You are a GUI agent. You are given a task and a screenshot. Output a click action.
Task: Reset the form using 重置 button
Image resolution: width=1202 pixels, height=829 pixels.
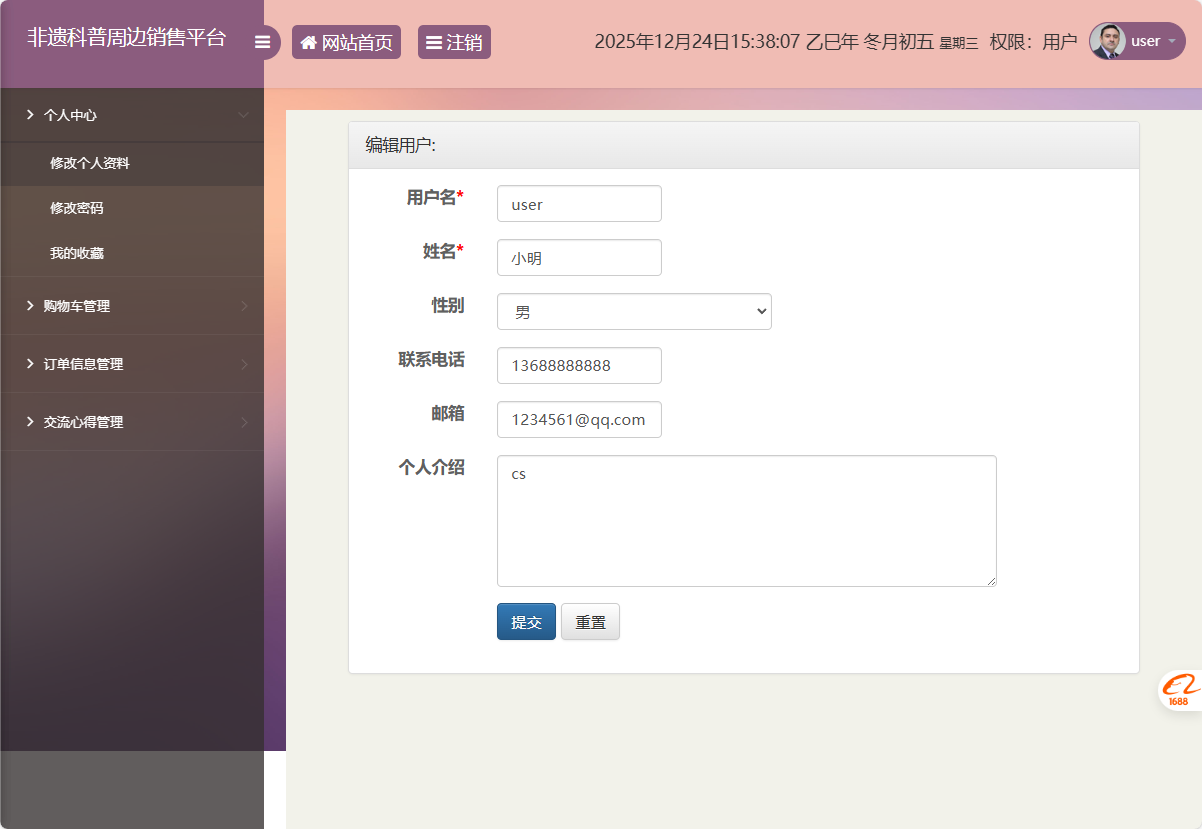click(x=590, y=621)
